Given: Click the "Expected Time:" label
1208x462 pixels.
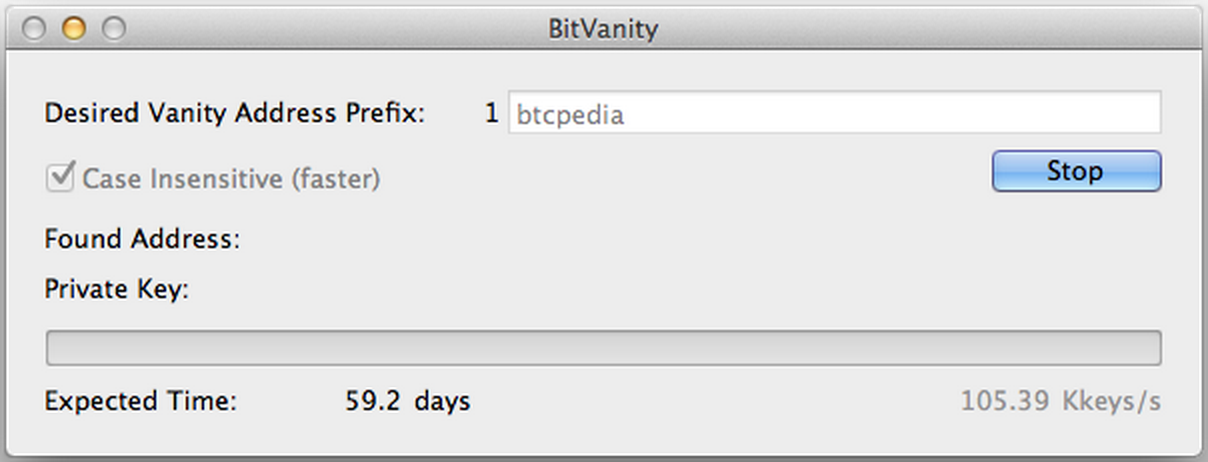Looking at the screenshot, I should [x=140, y=402].
